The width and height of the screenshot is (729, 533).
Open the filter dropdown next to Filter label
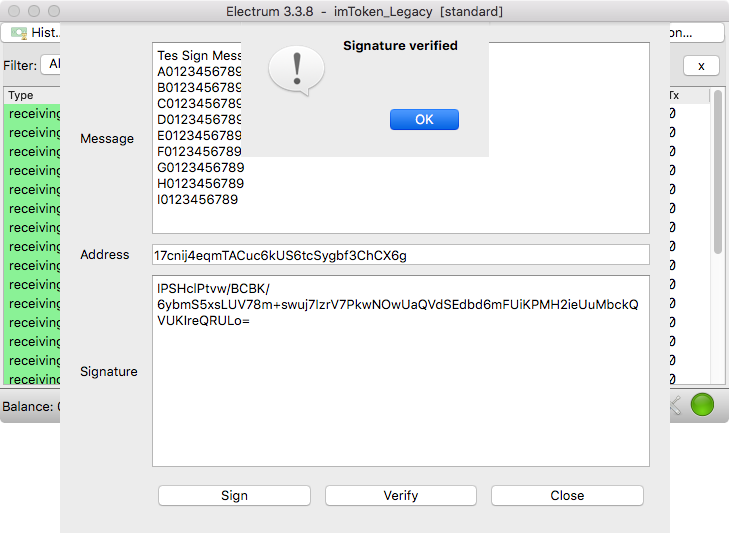51,64
